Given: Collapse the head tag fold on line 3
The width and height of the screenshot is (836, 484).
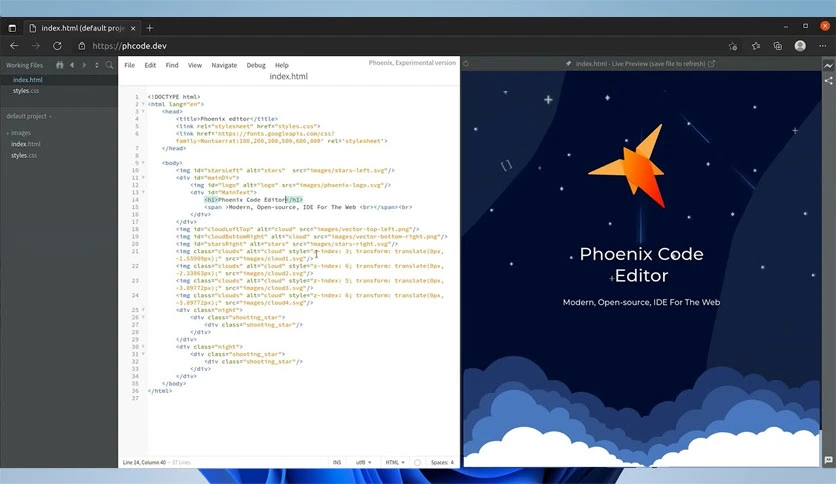Looking at the screenshot, I should tap(143, 111).
